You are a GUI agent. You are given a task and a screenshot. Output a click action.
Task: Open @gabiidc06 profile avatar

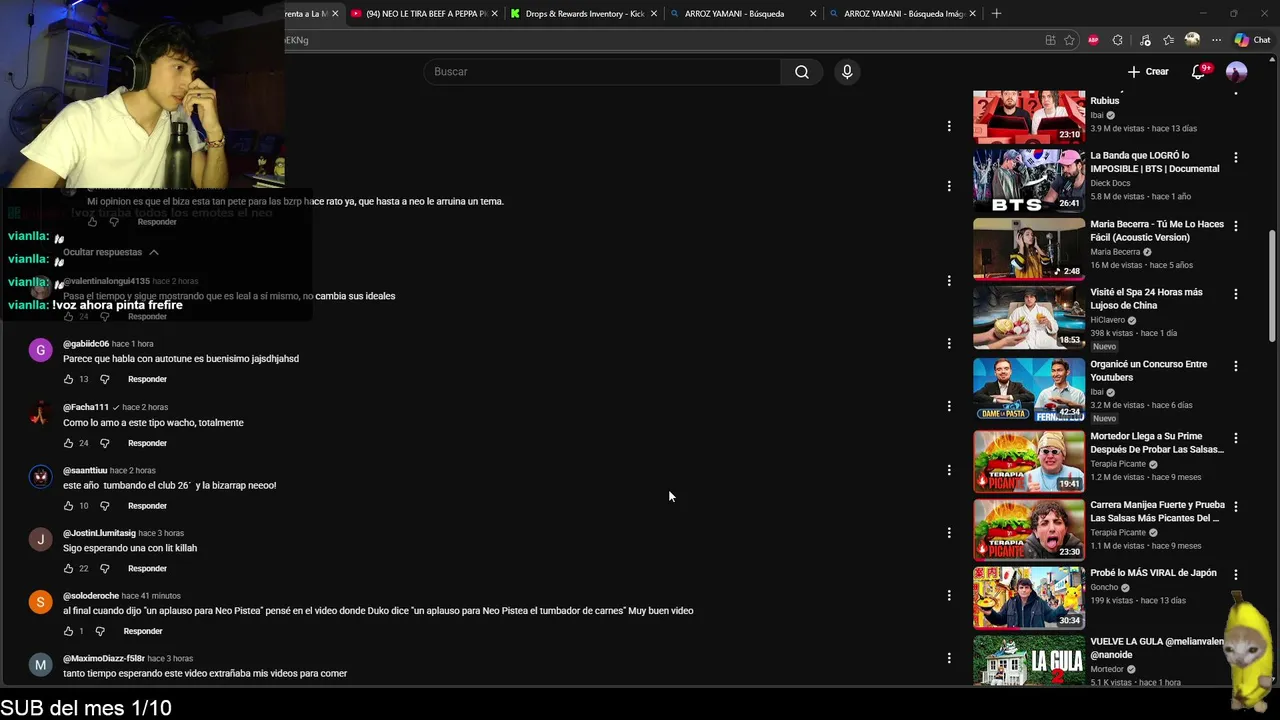tap(40, 350)
